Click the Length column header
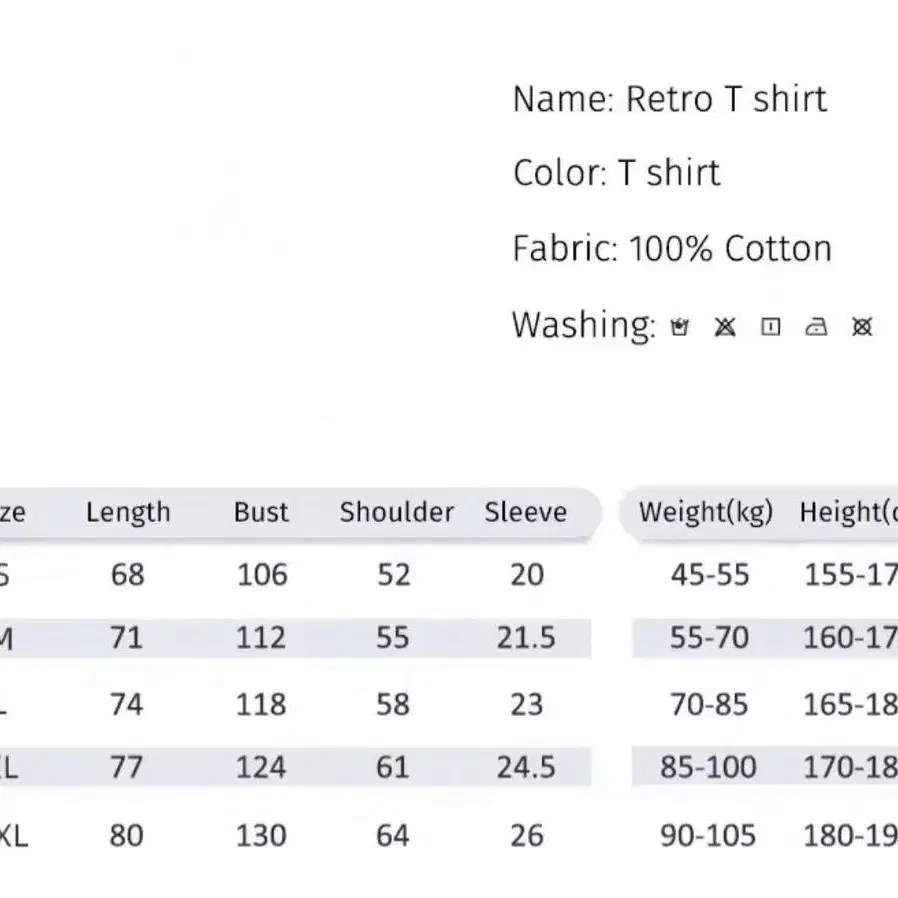This screenshot has height=898, width=898. point(128,512)
